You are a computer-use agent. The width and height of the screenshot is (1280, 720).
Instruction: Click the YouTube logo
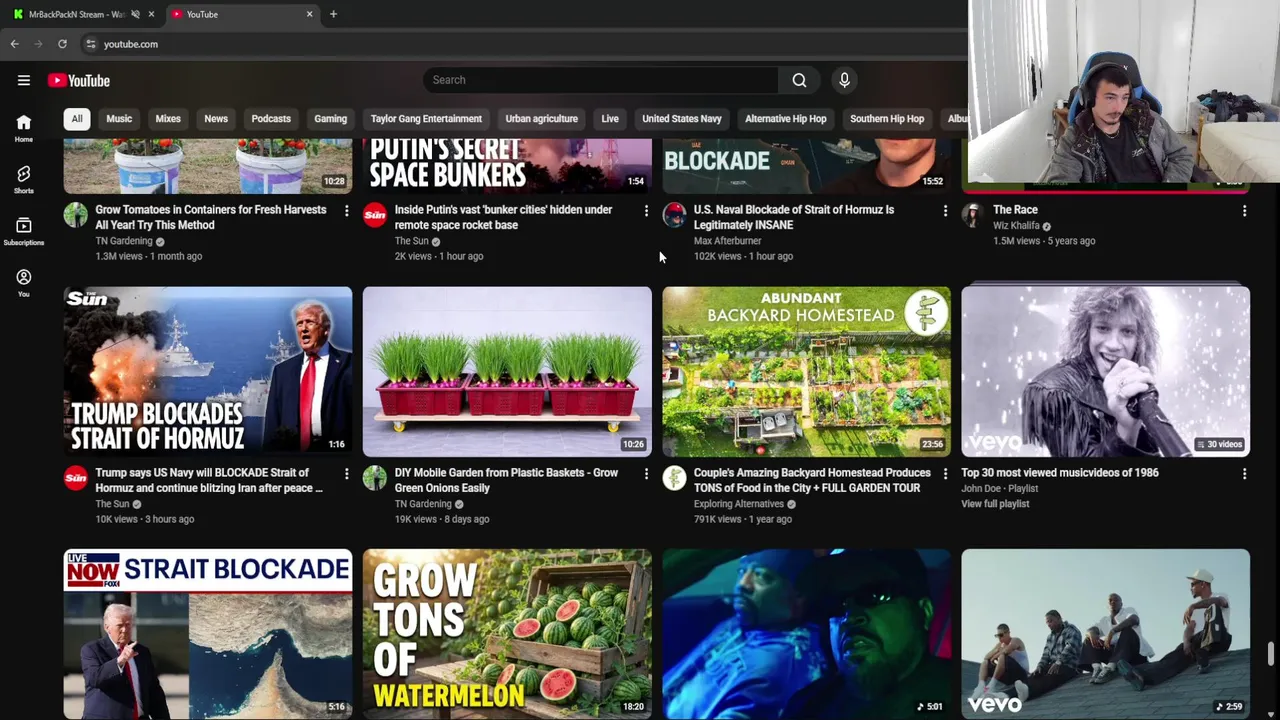(x=79, y=80)
